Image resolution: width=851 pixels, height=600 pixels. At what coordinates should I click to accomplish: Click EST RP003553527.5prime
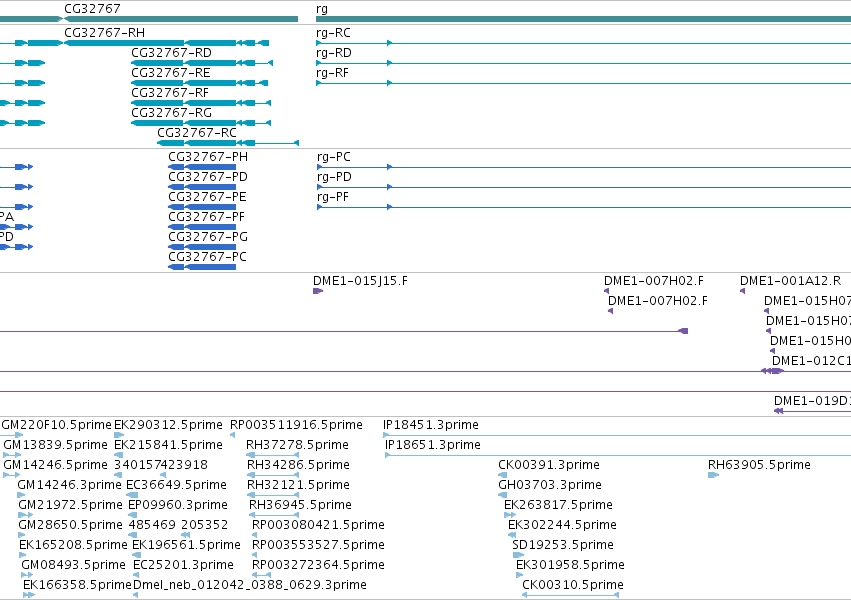(x=319, y=545)
